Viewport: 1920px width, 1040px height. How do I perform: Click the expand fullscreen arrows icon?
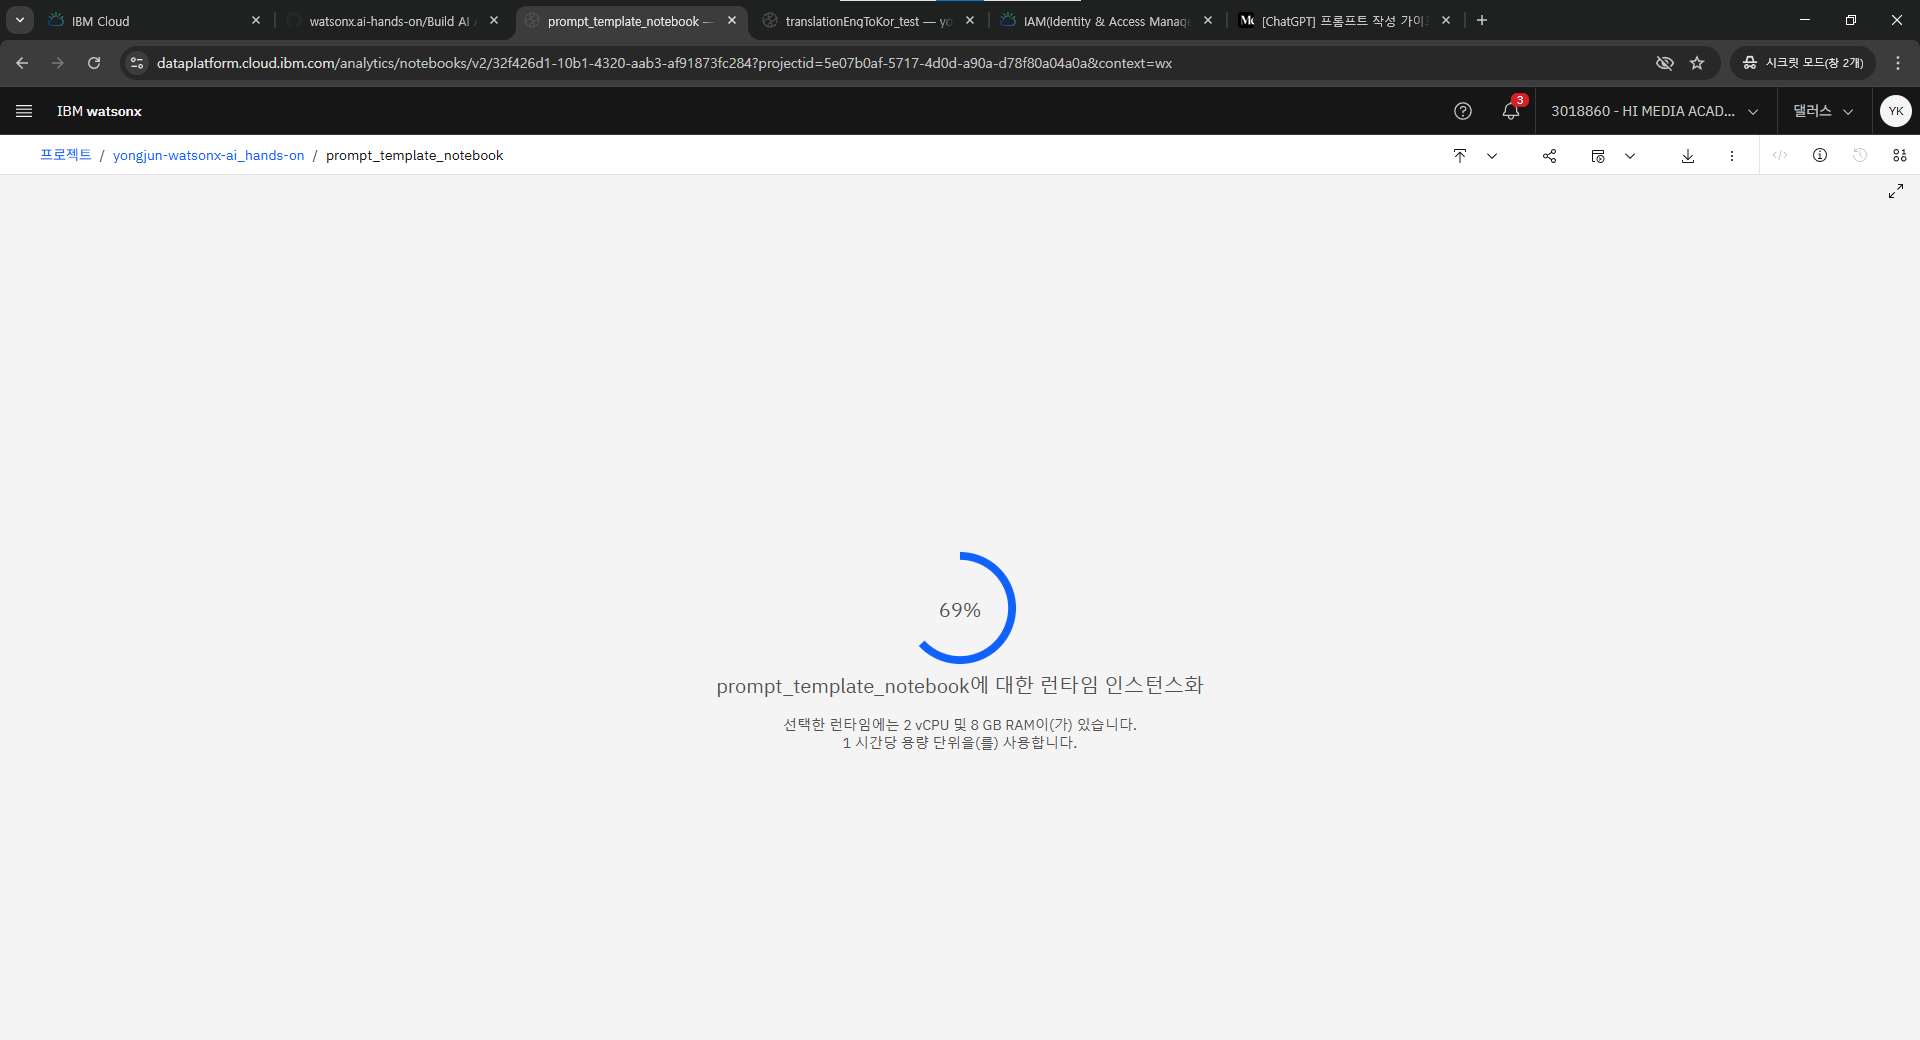coord(1896,191)
